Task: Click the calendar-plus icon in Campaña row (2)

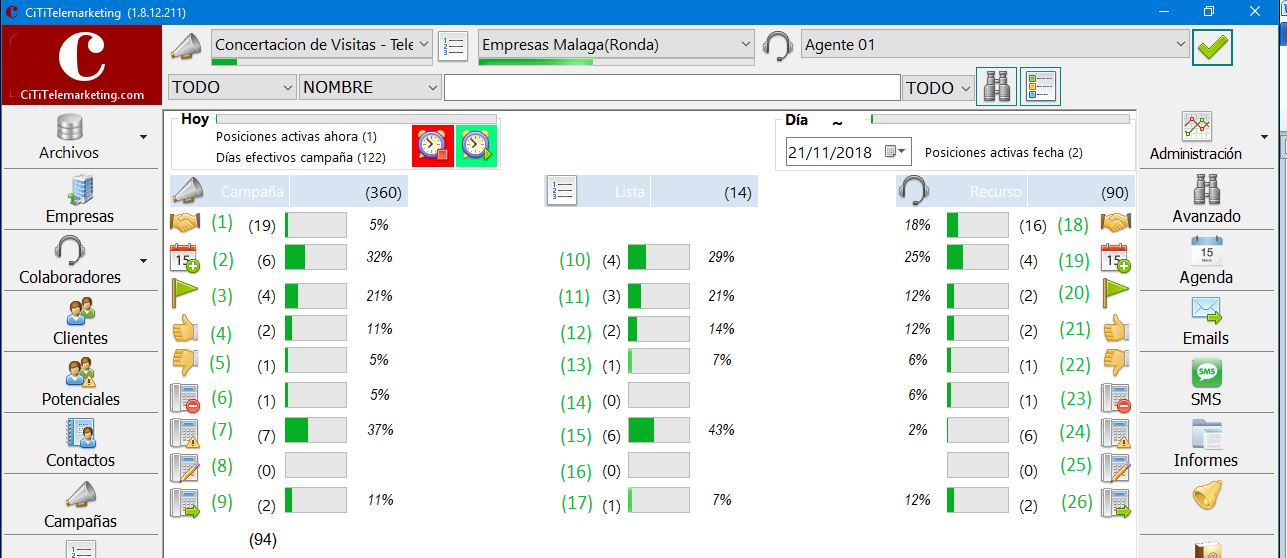Action: [186, 258]
